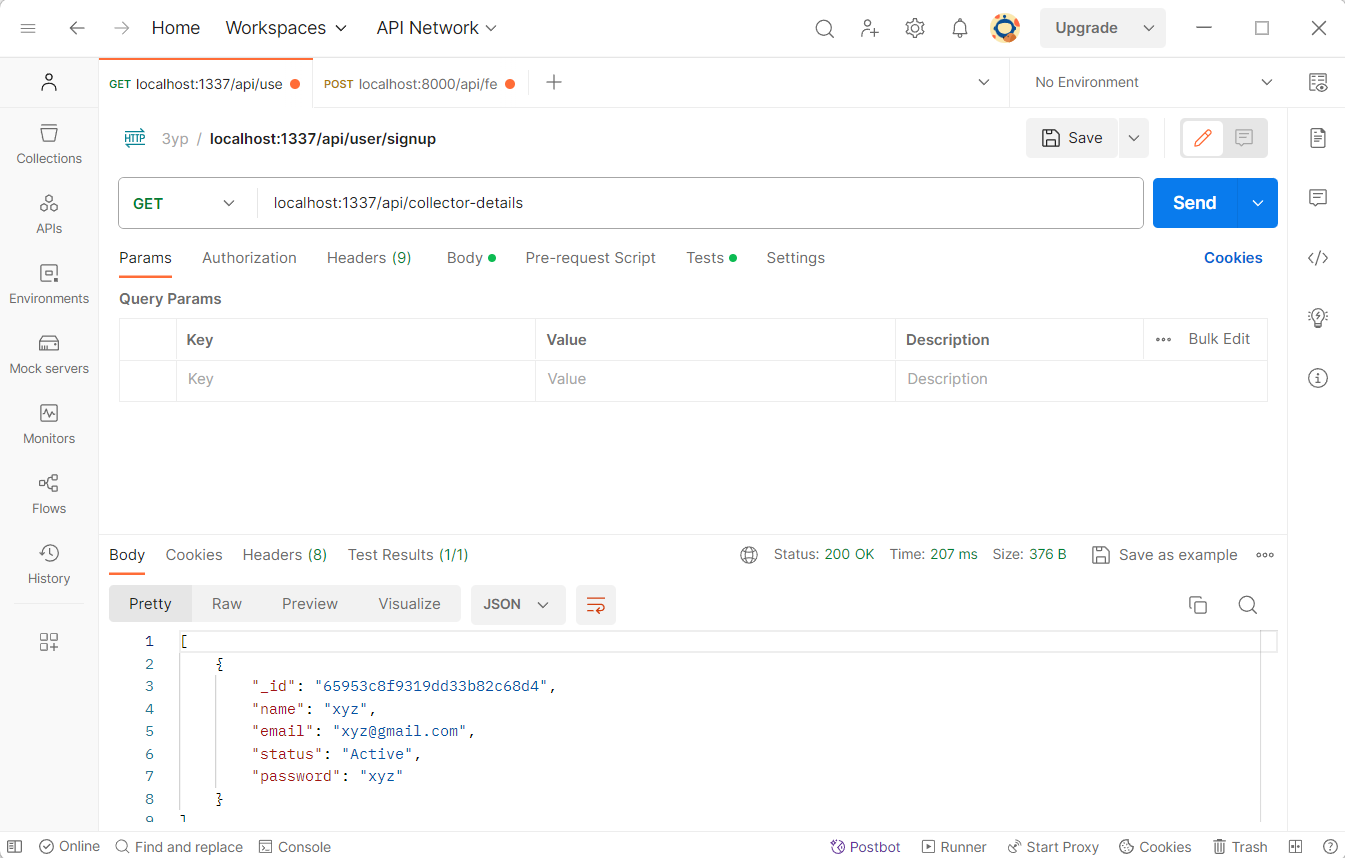Click the query param Key field
The image size is (1345, 858).
[x=356, y=380]
